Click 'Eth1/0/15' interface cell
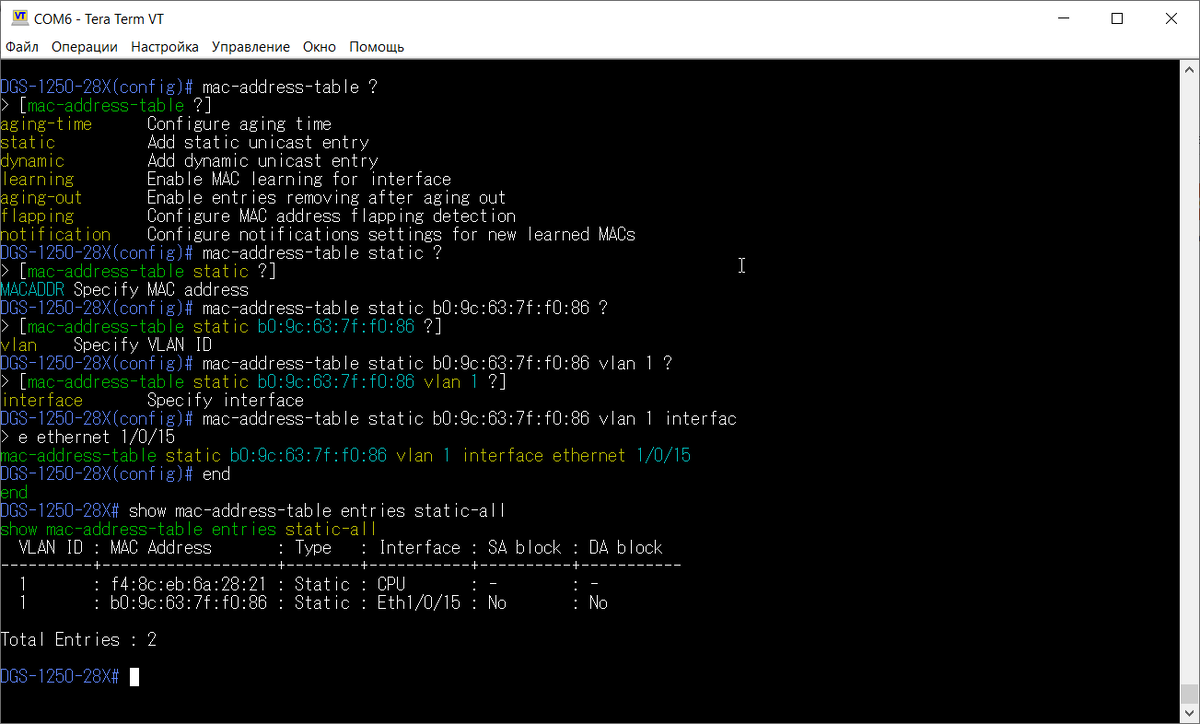1200x724 pixels. [x=419, y=603]
